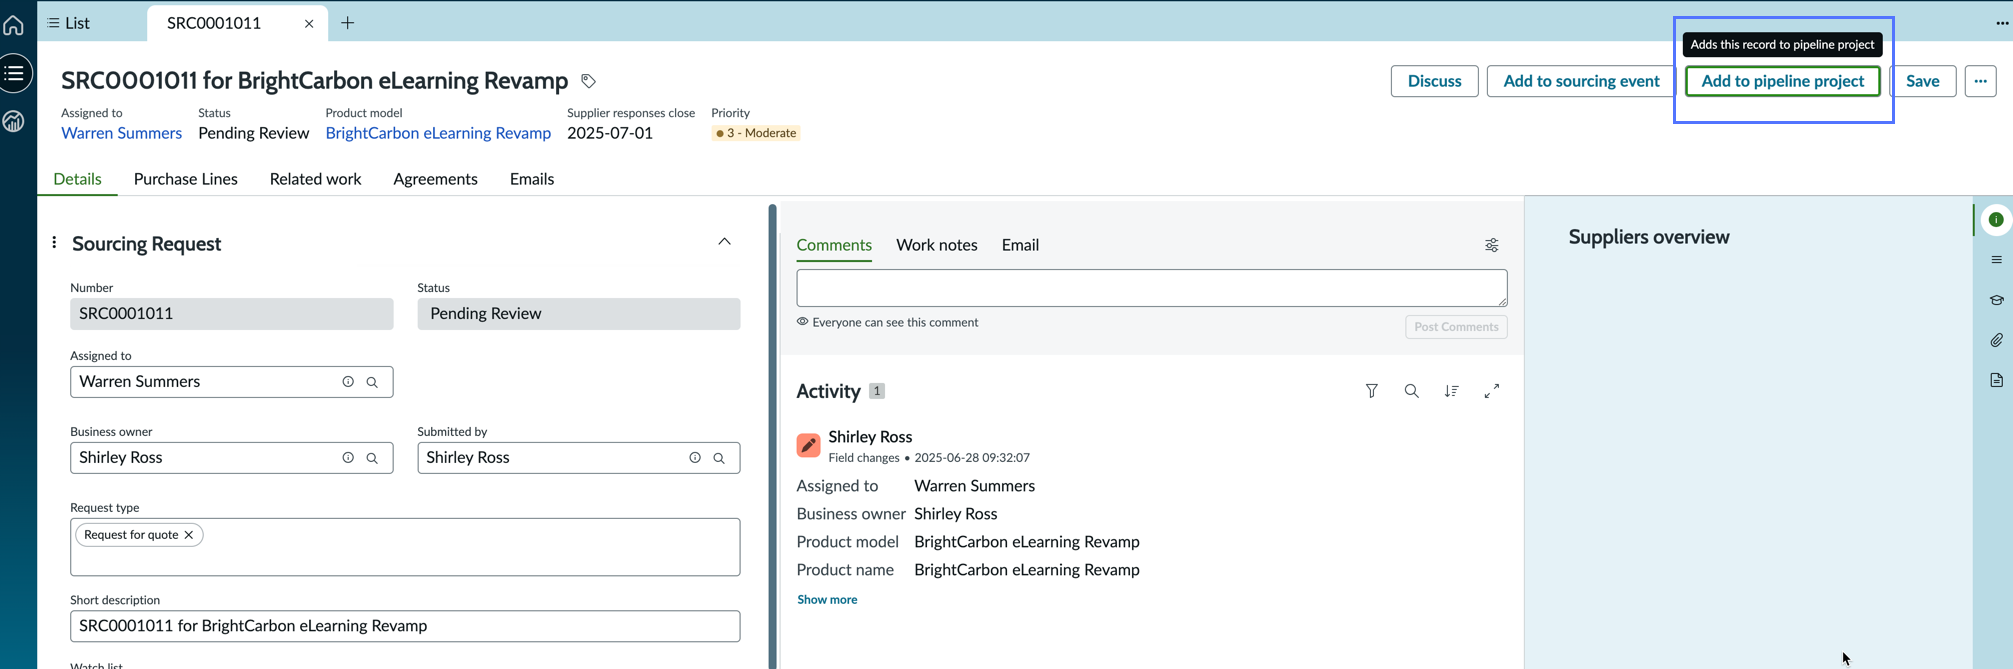2013x669 pixels.
Task: Click Add to sourcing event
Action: (x=1581, y=81)
